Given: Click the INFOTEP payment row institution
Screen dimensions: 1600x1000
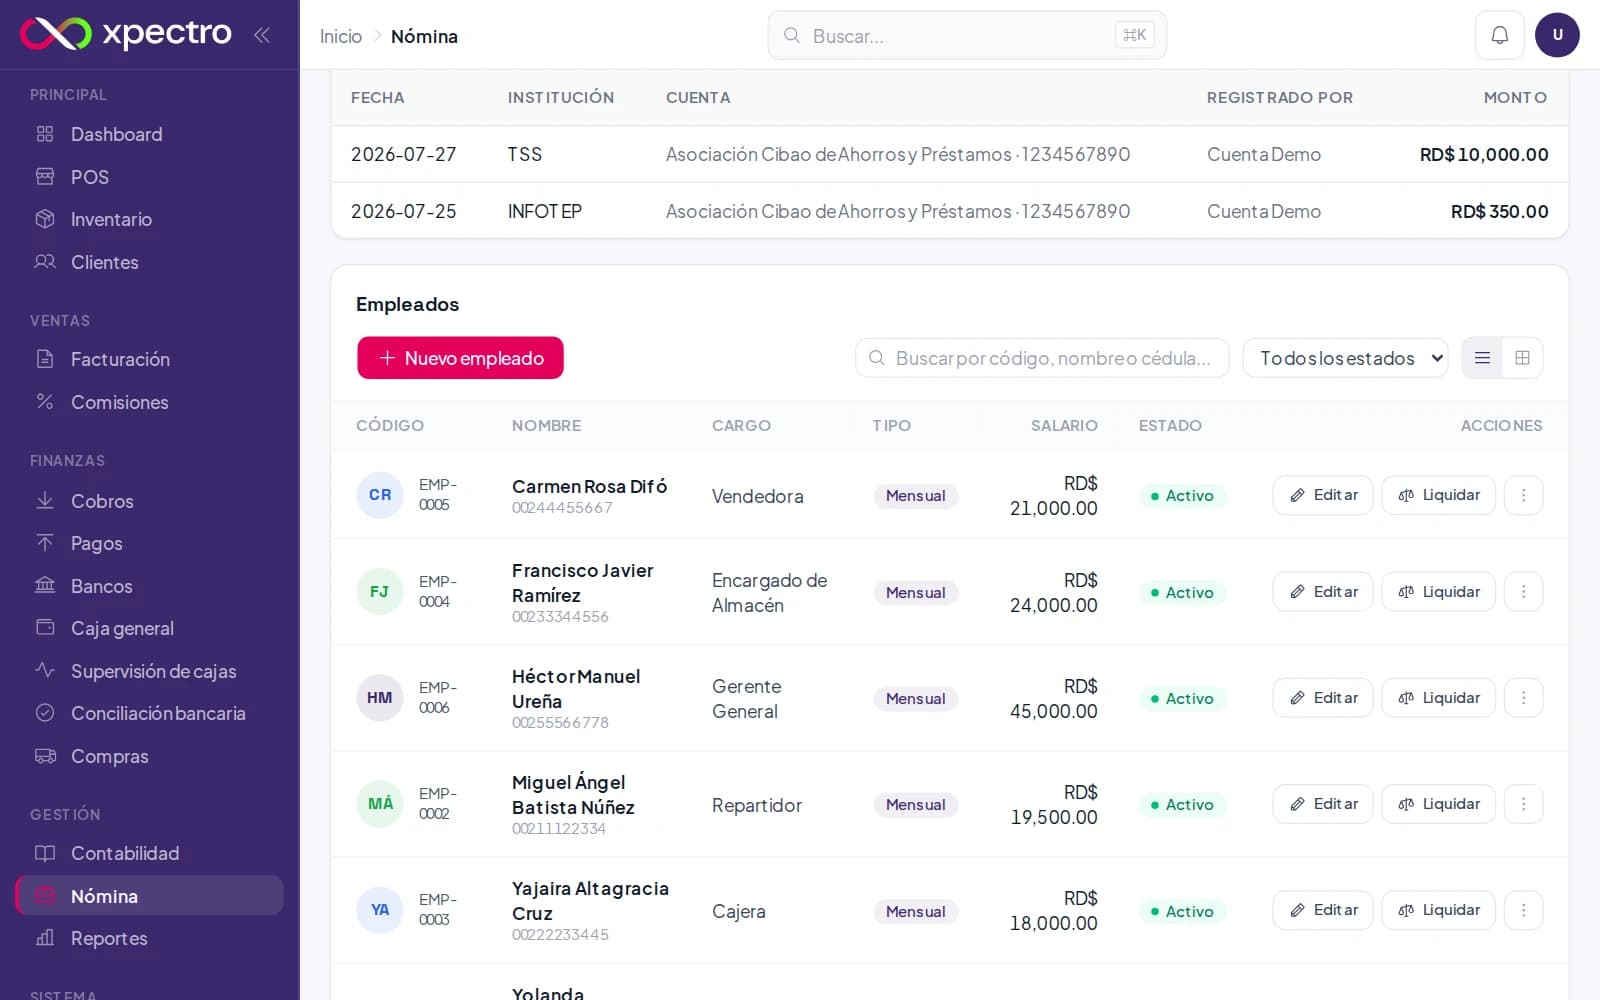Looking at the screenshot, I should click(x=544, y=211).
